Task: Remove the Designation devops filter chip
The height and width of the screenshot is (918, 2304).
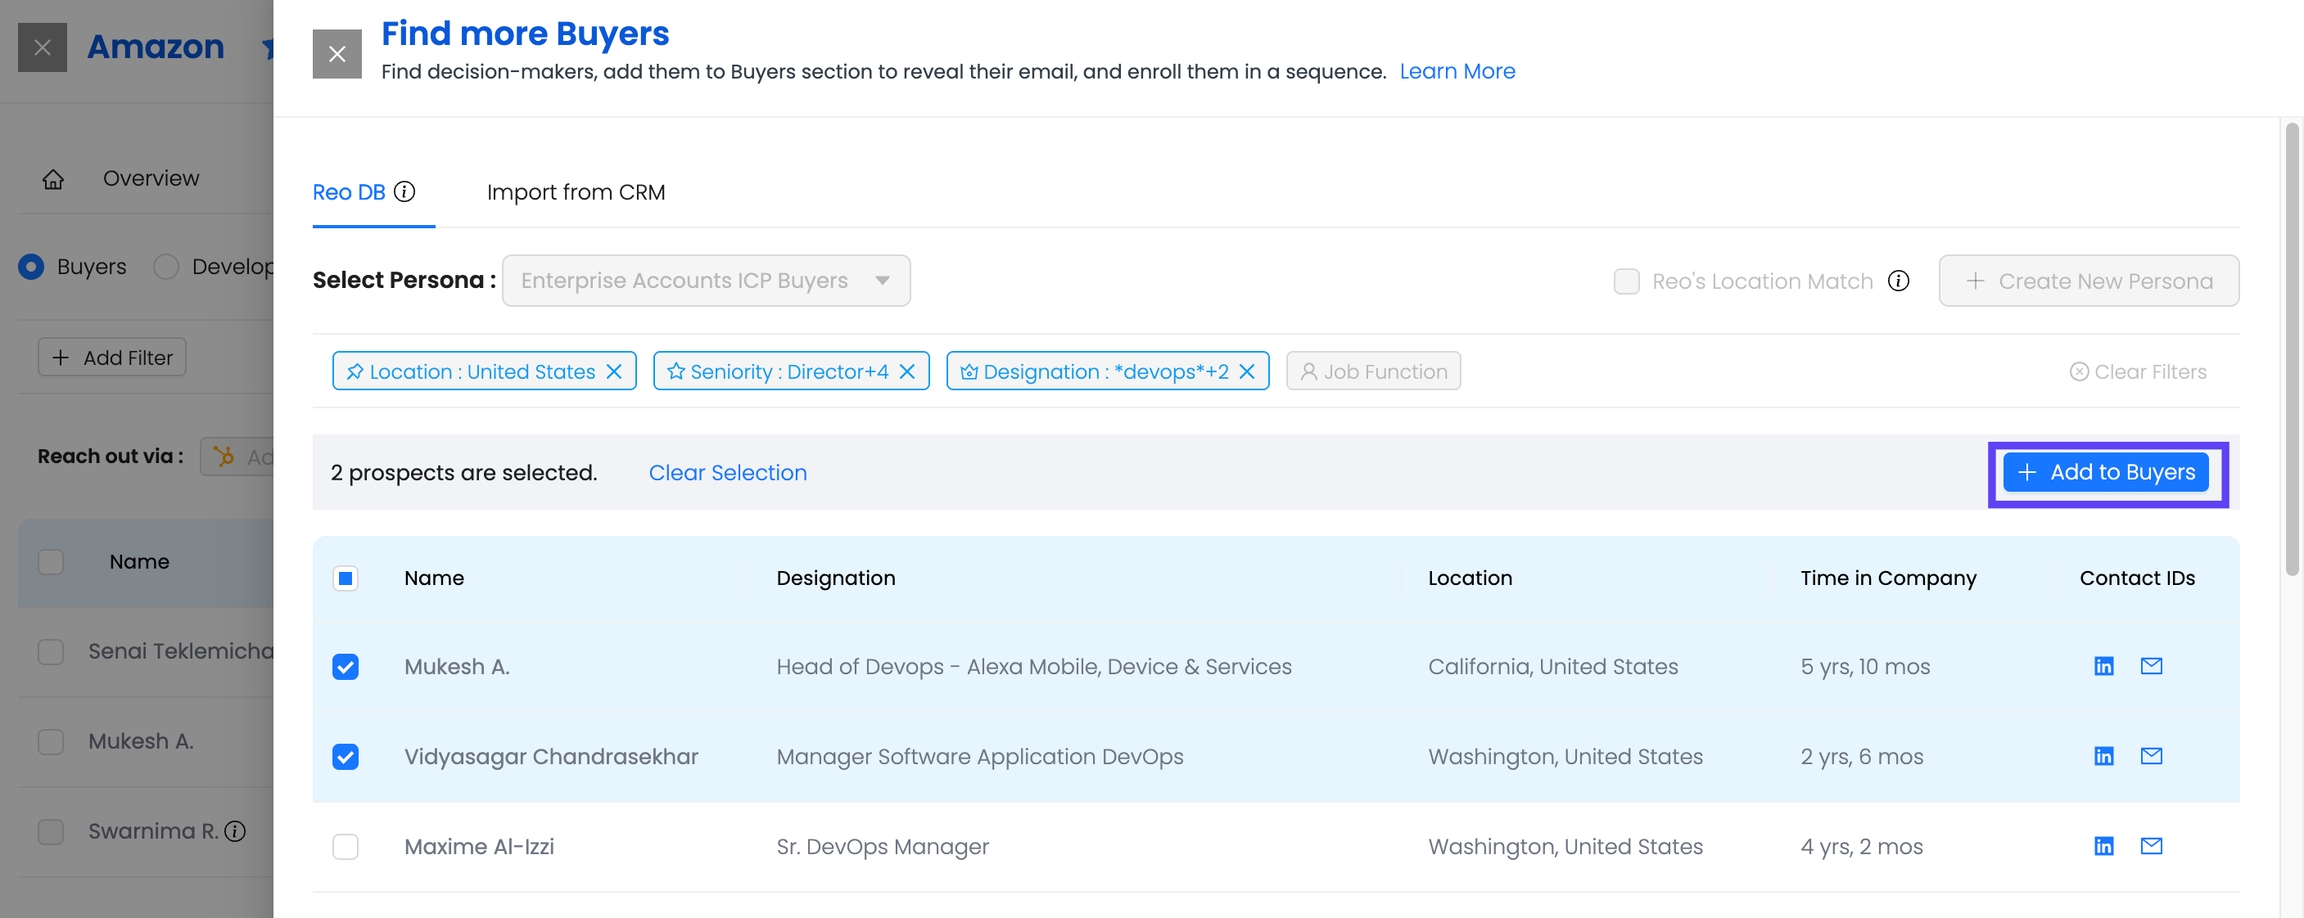Action: pos(1247,371)
